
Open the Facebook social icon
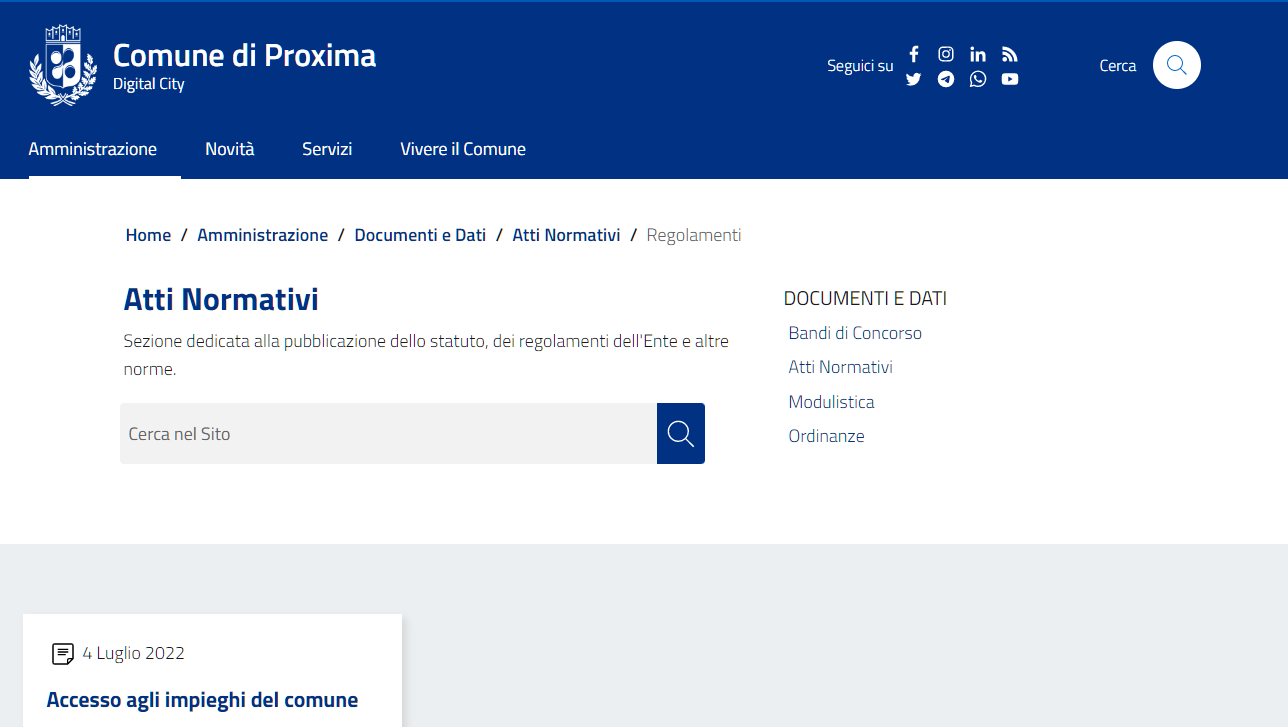tap(913, 54)
